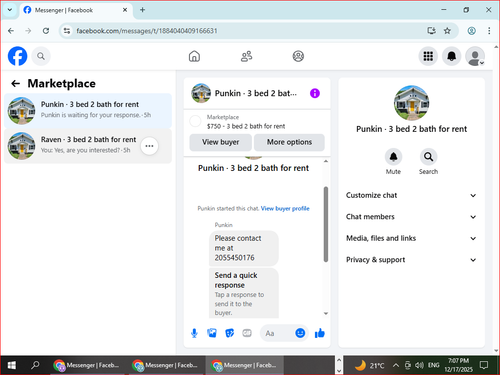The image size is (500, 375).
Task: Expand Privacy & support section
Action: 411,260
